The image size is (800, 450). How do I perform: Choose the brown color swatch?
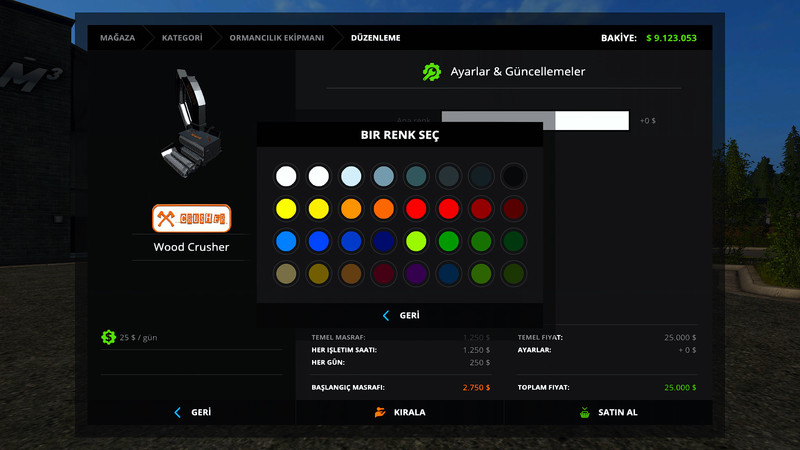click(351, 273)
